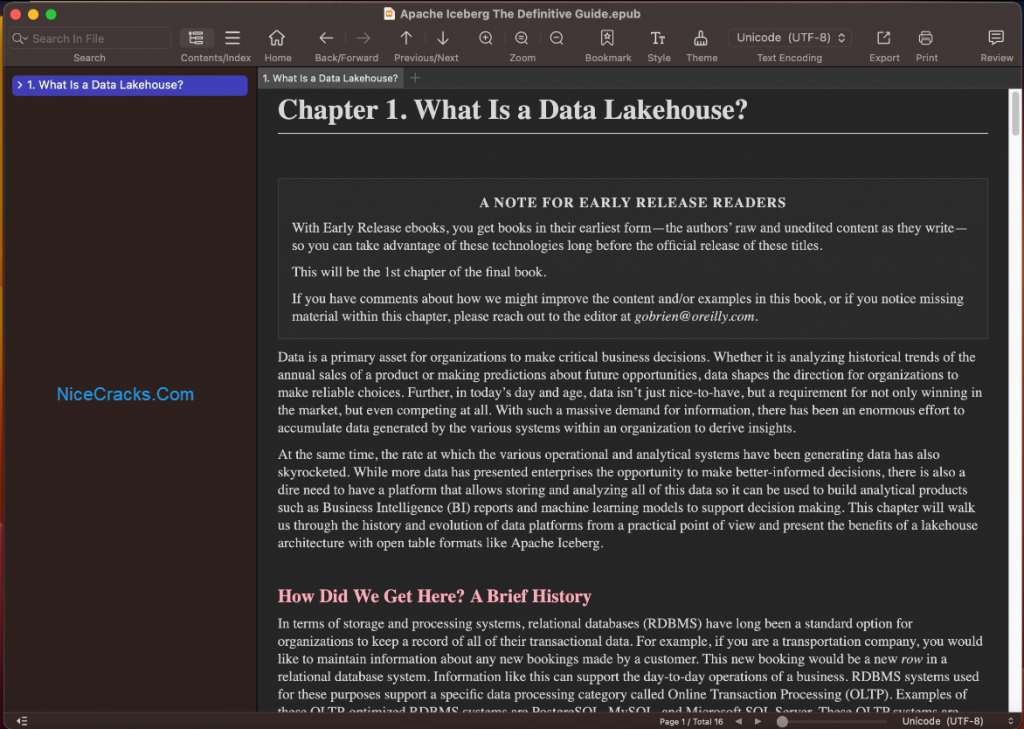1024x729 pixels.
Task: Export the book using Export icon
Action: (x=884, y=38)
